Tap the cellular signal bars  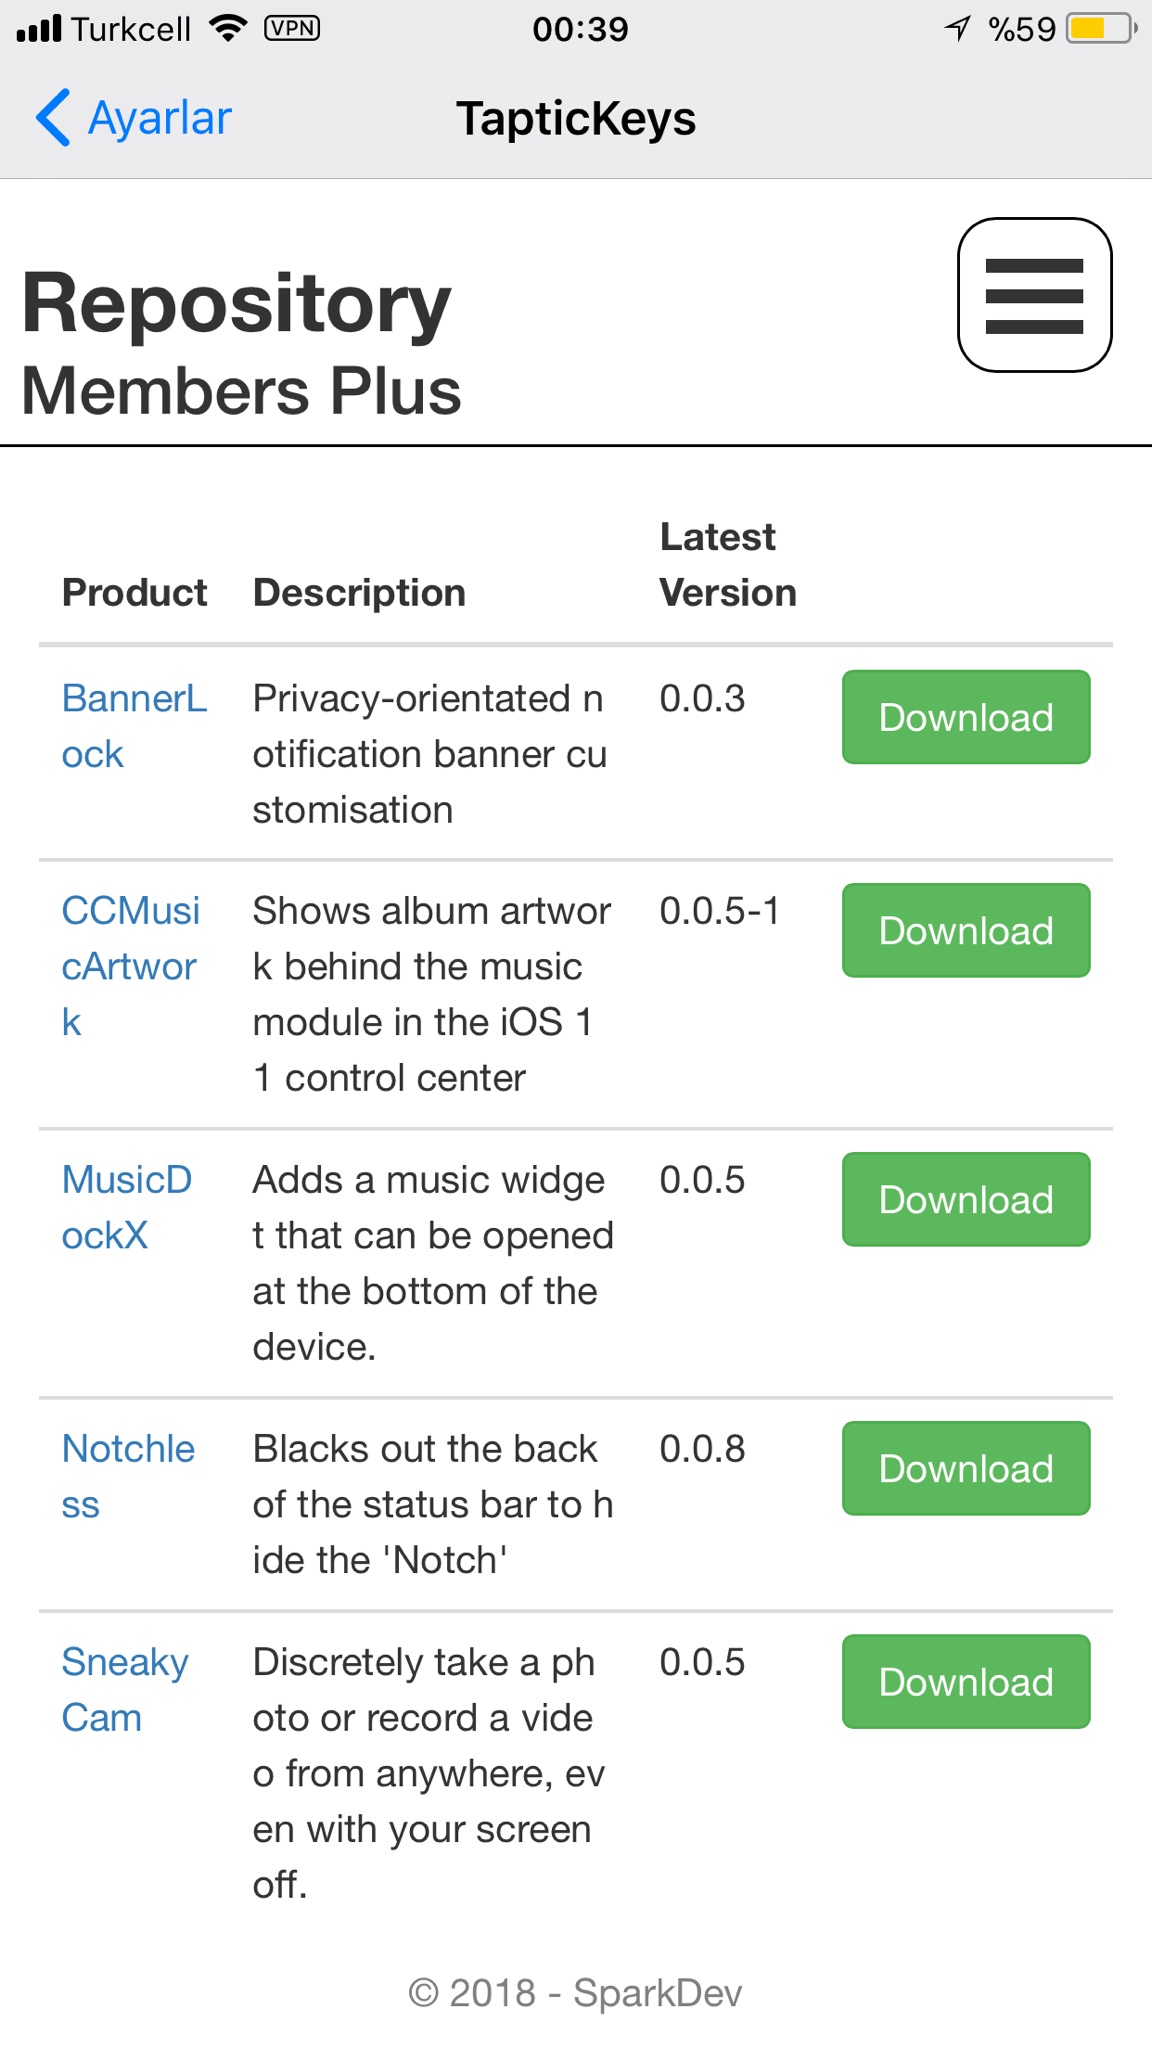pos(39,28)
